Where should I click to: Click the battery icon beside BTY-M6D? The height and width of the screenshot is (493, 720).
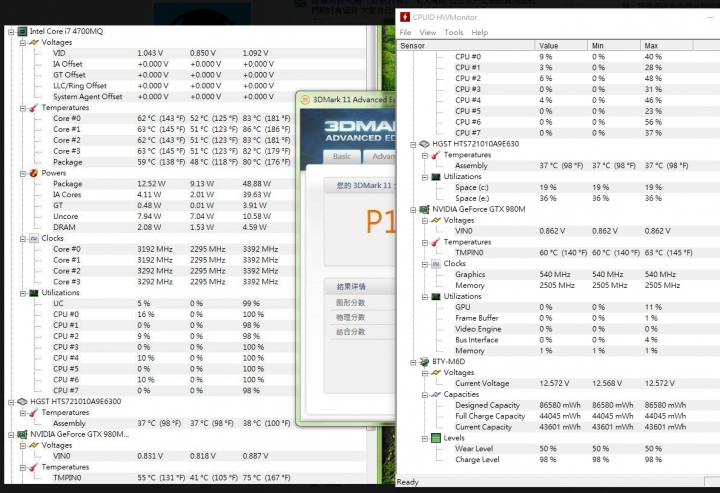click(424, 362)
